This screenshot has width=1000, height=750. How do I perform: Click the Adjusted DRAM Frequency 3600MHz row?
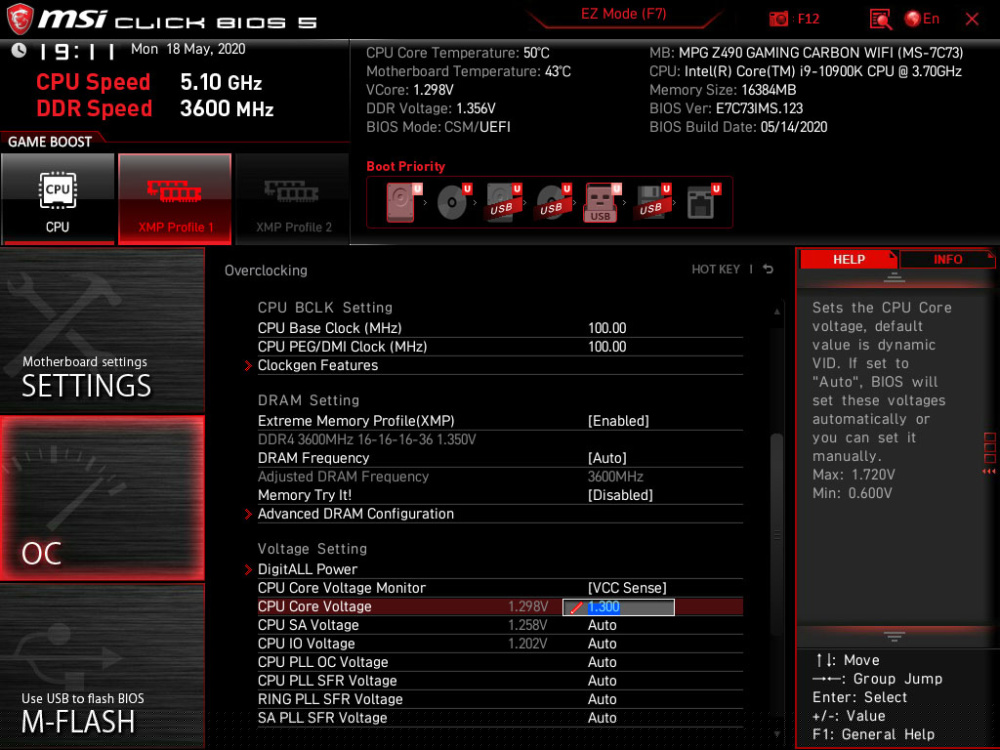pos(500,477)
